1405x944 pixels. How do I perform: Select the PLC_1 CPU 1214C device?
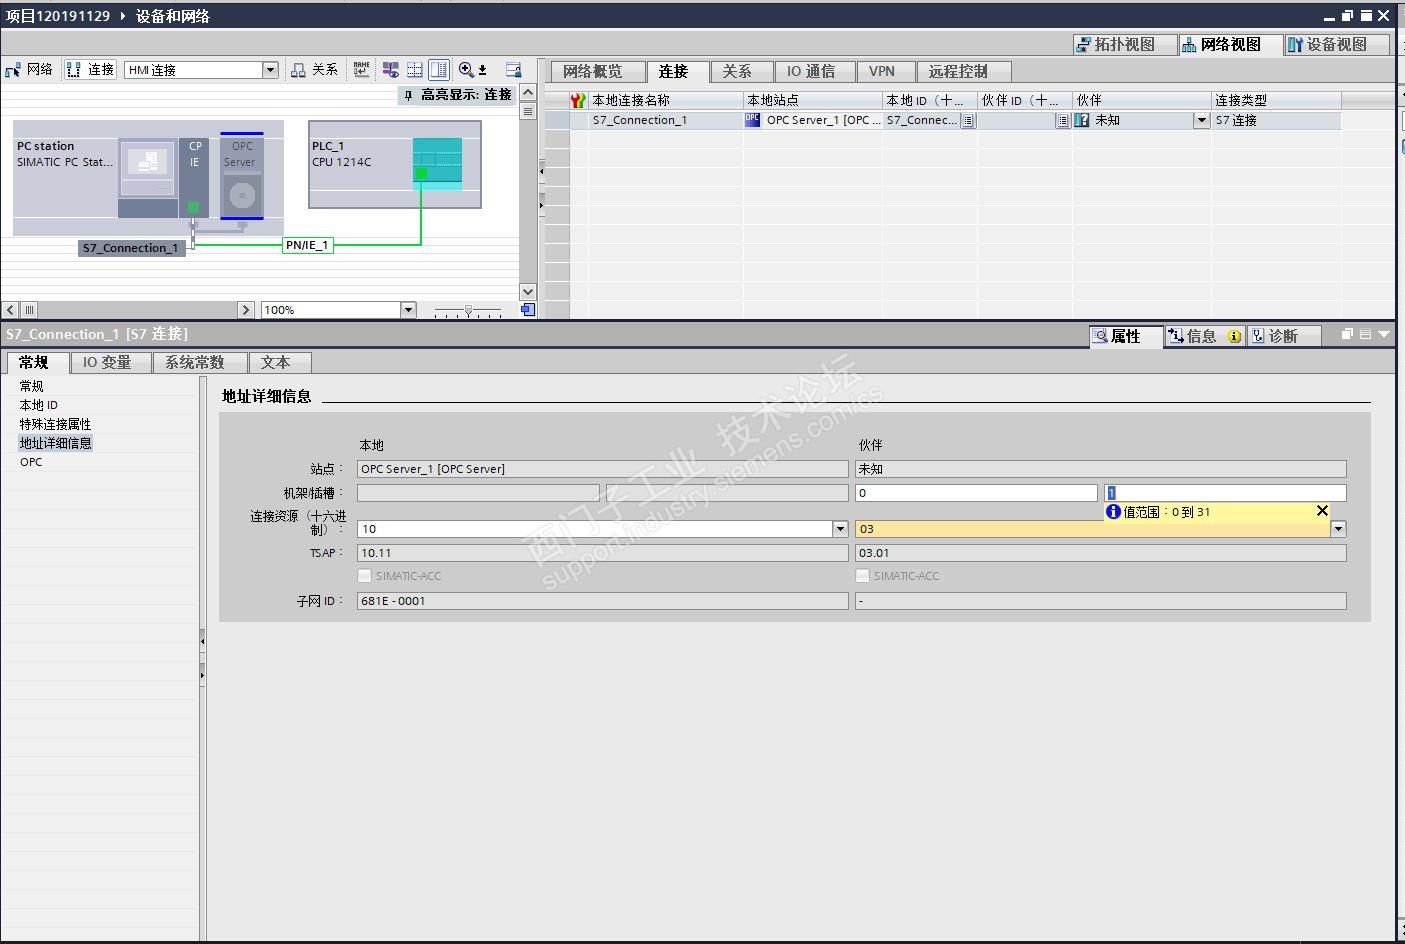point(395,165)
